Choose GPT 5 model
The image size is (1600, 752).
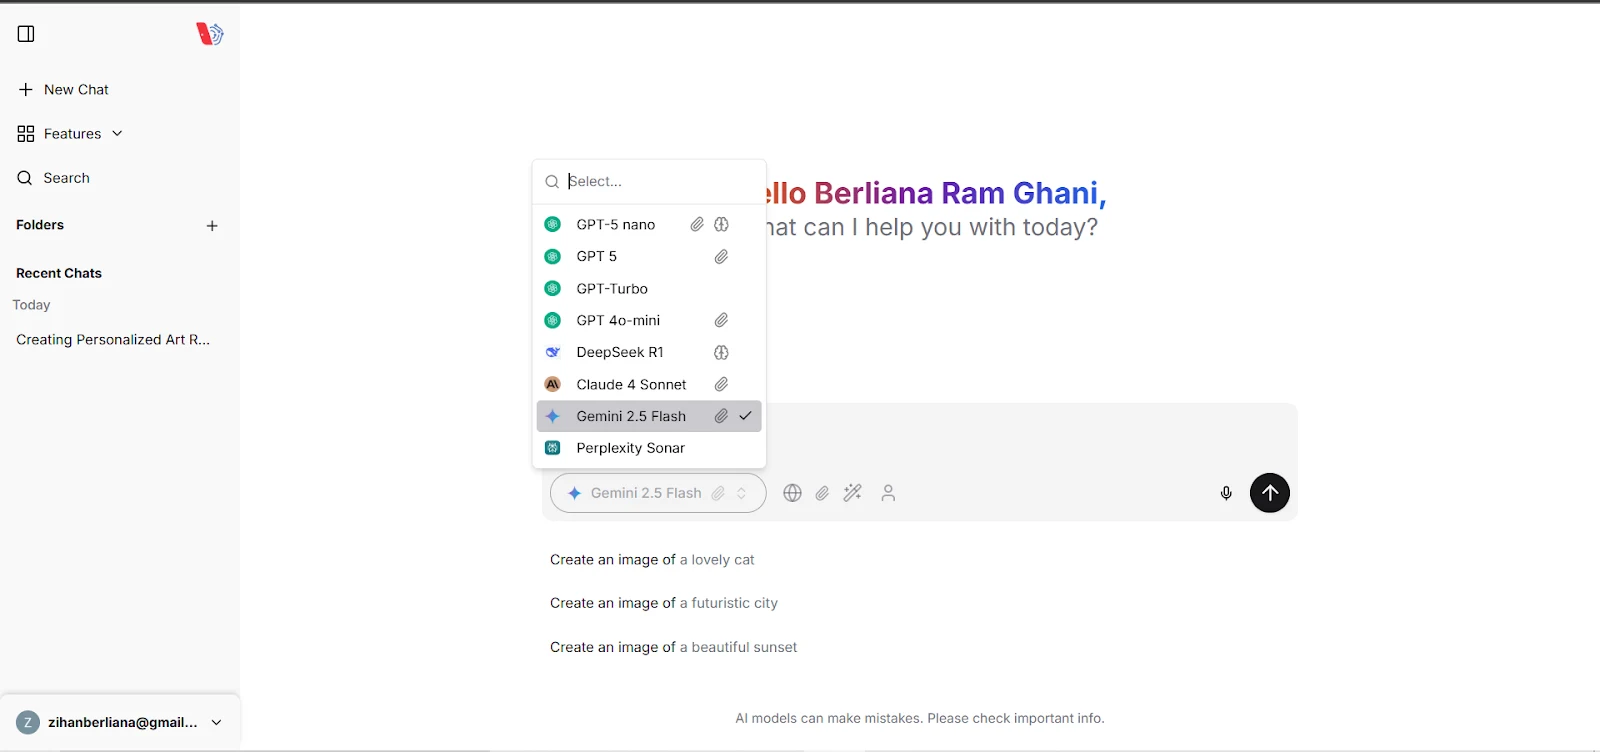649,256
